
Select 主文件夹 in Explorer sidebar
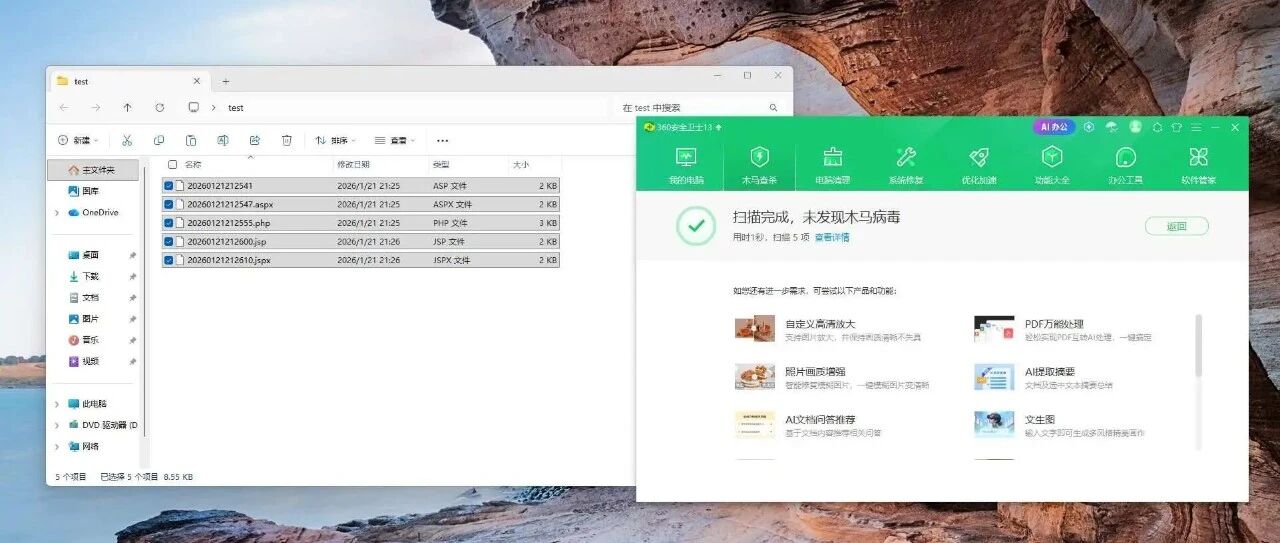93,170
